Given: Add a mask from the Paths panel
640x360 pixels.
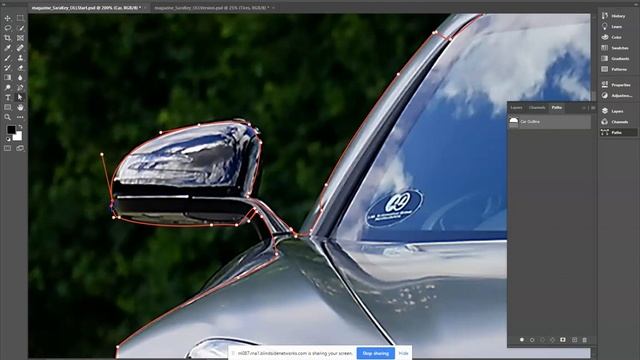Looking at the screenshot, I should 563,340.
